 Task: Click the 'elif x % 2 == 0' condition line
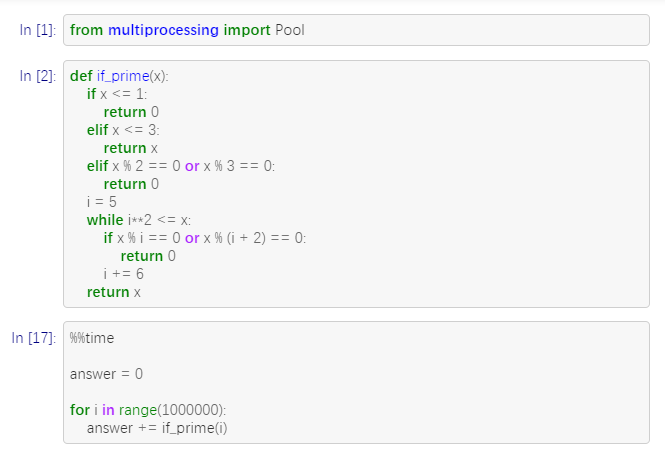pos(181,166)
